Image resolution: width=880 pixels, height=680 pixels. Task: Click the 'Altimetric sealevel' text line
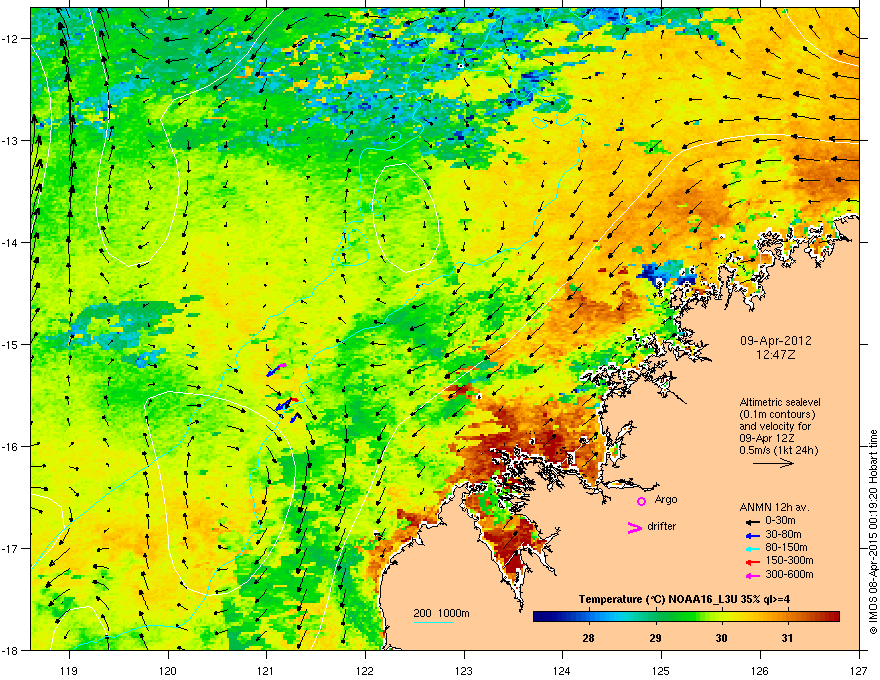pos(780,402)
